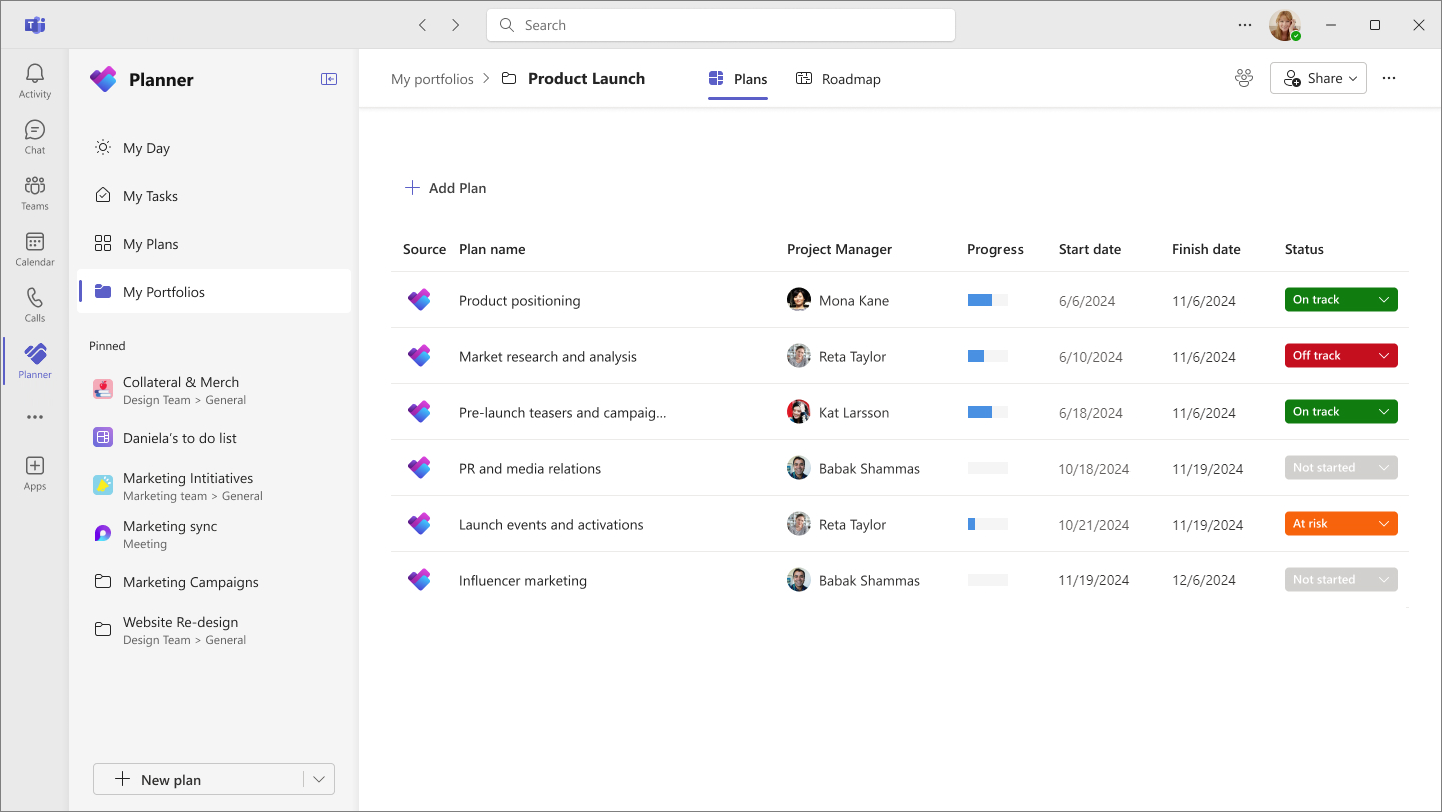
Task: Collapse the Planner navigation pane
Action: coord(328,78)
